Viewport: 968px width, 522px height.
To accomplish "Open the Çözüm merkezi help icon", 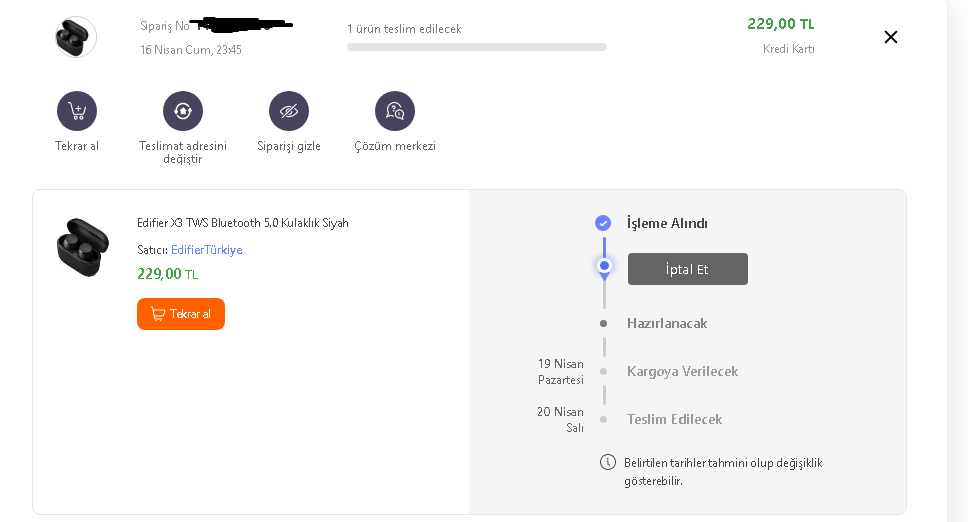I will [395, 111].
